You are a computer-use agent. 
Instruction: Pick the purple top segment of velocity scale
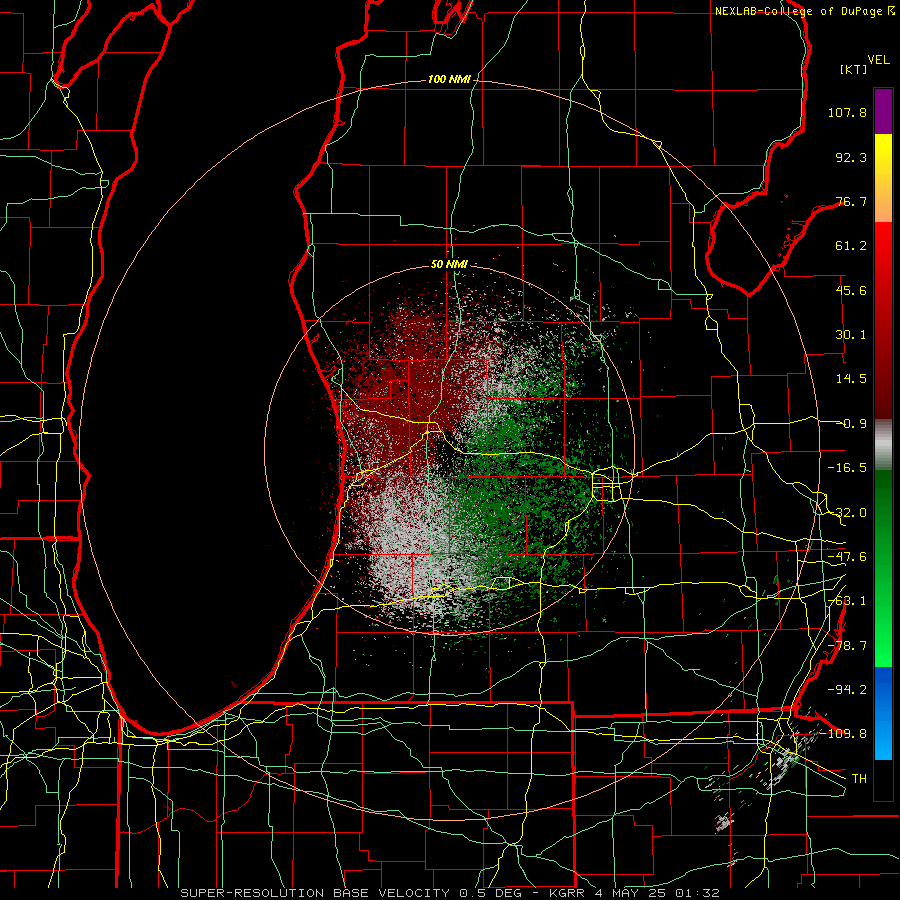883,111
